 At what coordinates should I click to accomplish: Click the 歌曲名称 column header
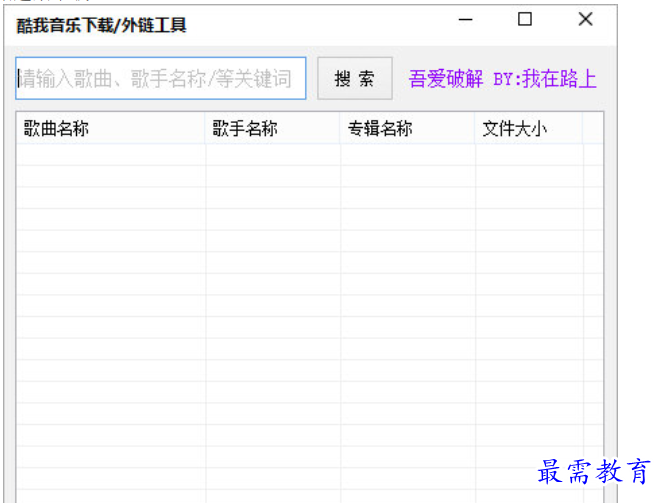pos(111,128)
